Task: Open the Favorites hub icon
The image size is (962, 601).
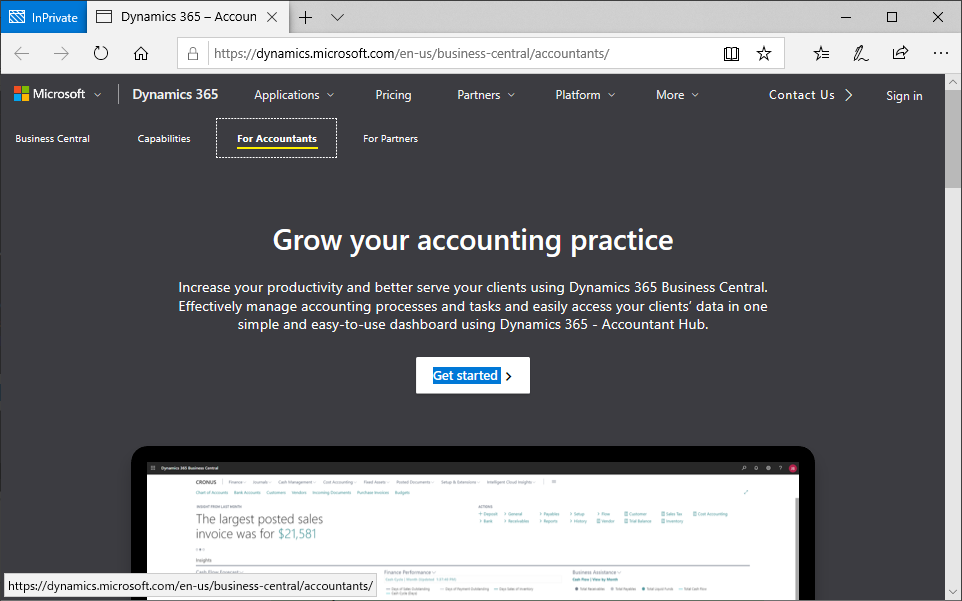Action: (822, 54)
